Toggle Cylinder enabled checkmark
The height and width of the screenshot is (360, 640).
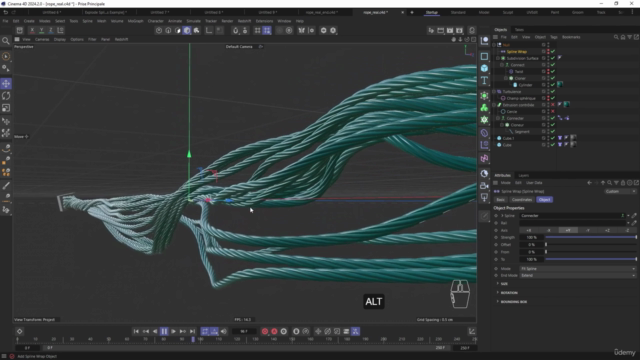pos(553,85)
